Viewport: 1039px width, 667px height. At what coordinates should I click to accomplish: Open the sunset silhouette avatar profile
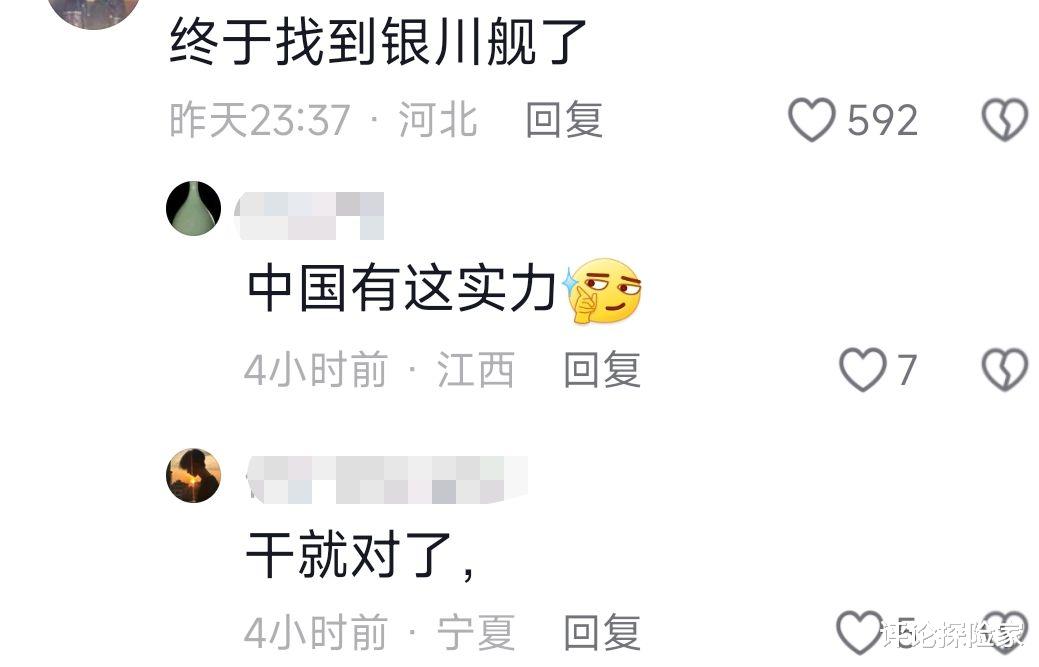click(193, 476)
